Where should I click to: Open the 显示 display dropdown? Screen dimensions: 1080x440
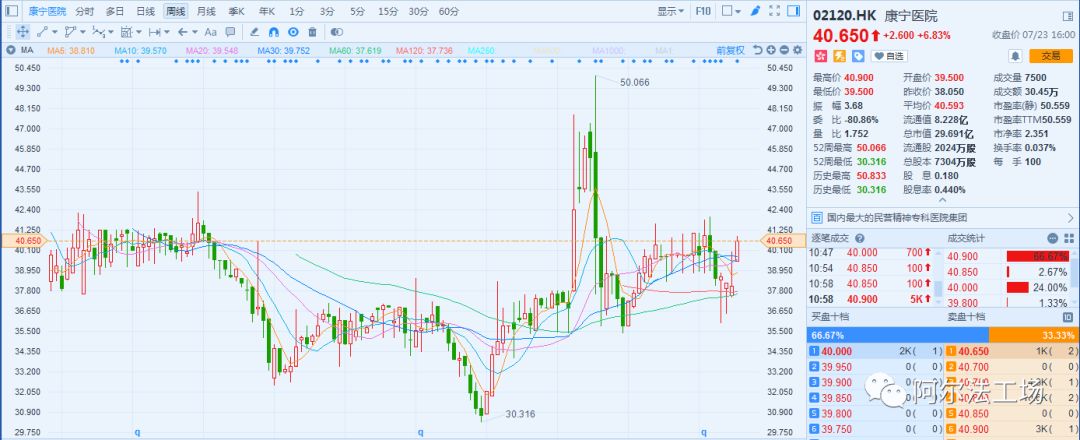coord(670,11)
